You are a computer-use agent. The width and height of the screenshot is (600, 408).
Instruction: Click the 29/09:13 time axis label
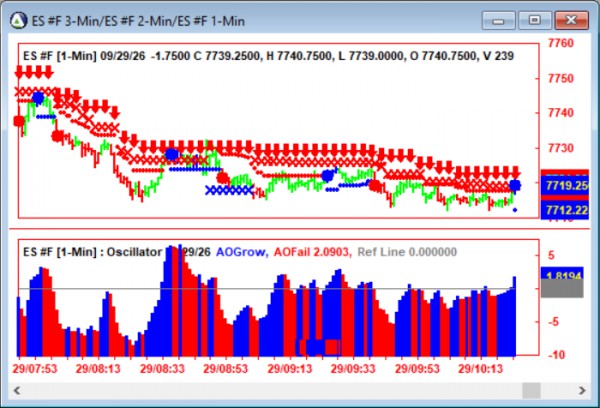click(x=290, y=369)
